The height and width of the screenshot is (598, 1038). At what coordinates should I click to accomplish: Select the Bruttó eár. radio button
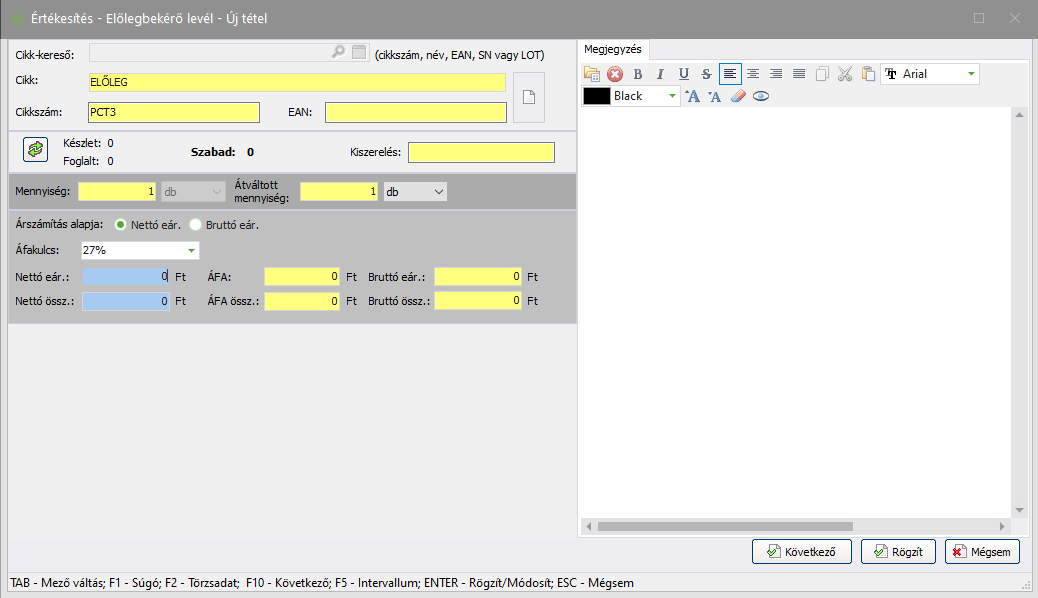coord(196,225)
